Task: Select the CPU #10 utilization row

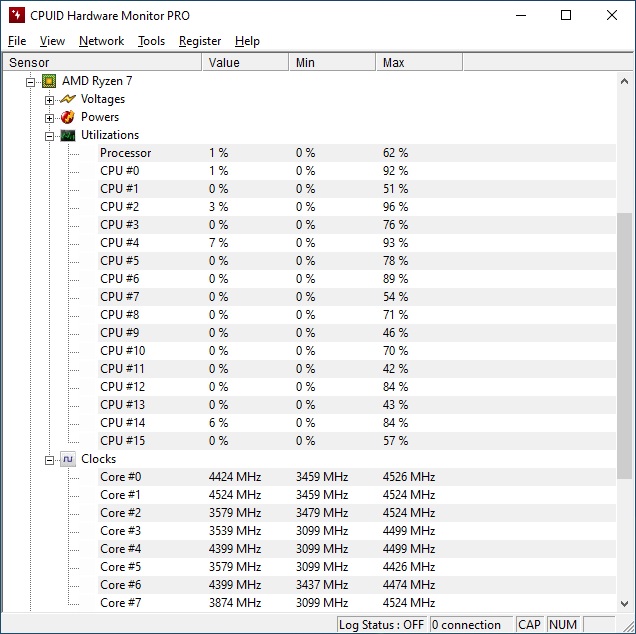Action: (x=357, y=351)
